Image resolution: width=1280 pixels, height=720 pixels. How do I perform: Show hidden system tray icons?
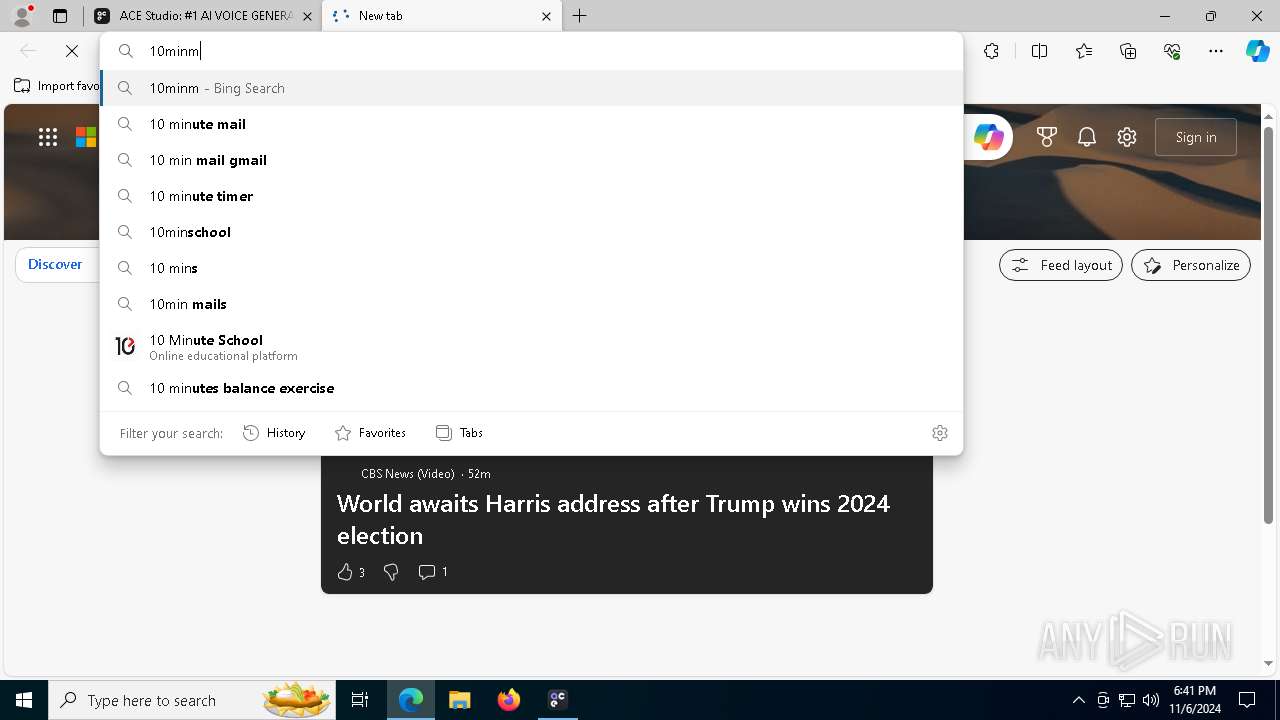(x=1078, y=700)
